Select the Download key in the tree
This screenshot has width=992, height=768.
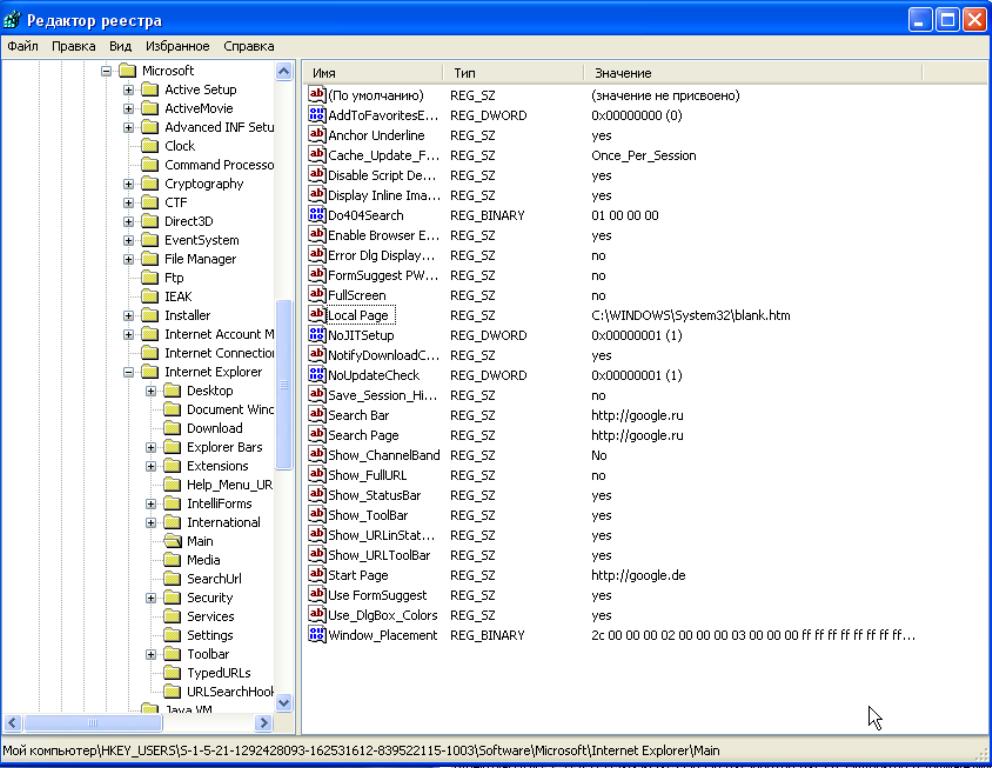(214, 428)
